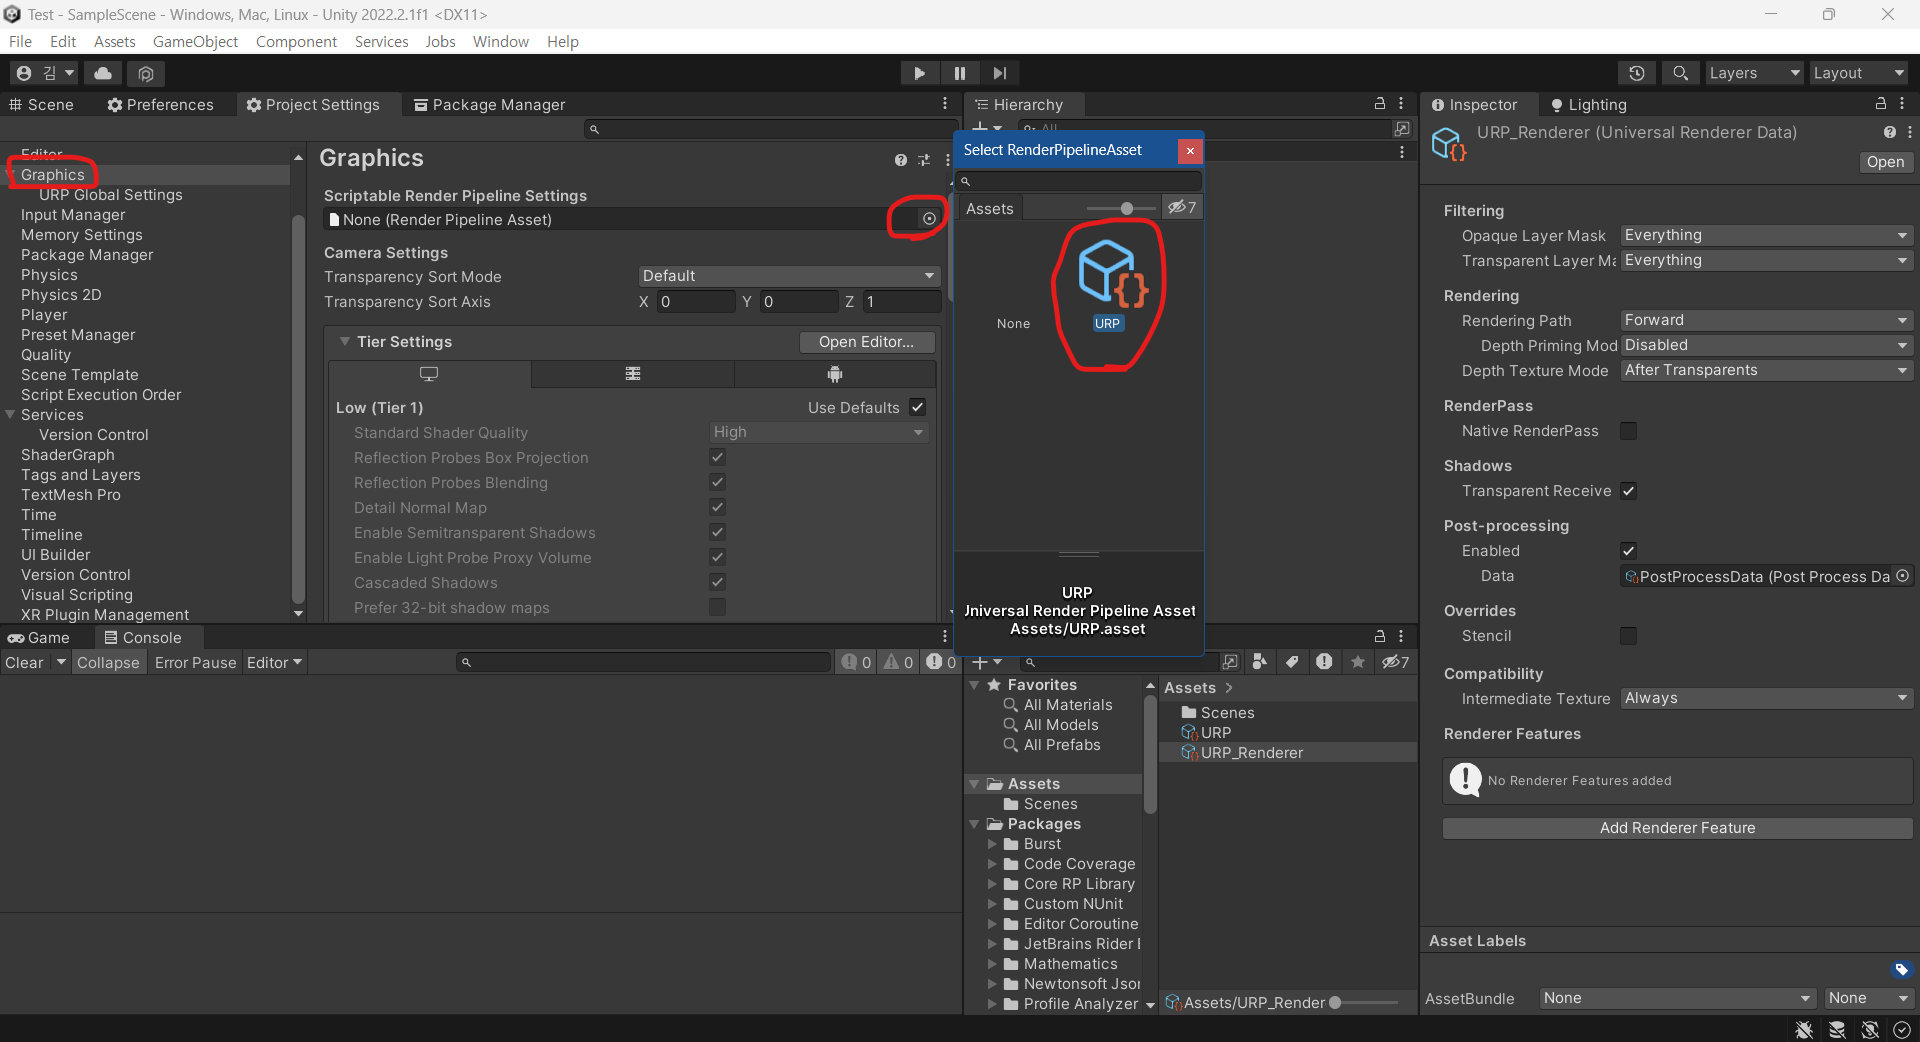Enable Stencil override checkbox
Screen dimensions: 1920x1042
click(x=1629, y=636)
